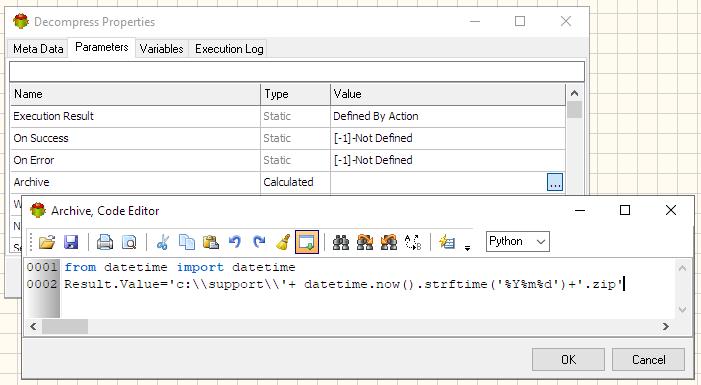This screenshot has height=385, width=701.
Task: Copy selected code icon
Action: 186,242
